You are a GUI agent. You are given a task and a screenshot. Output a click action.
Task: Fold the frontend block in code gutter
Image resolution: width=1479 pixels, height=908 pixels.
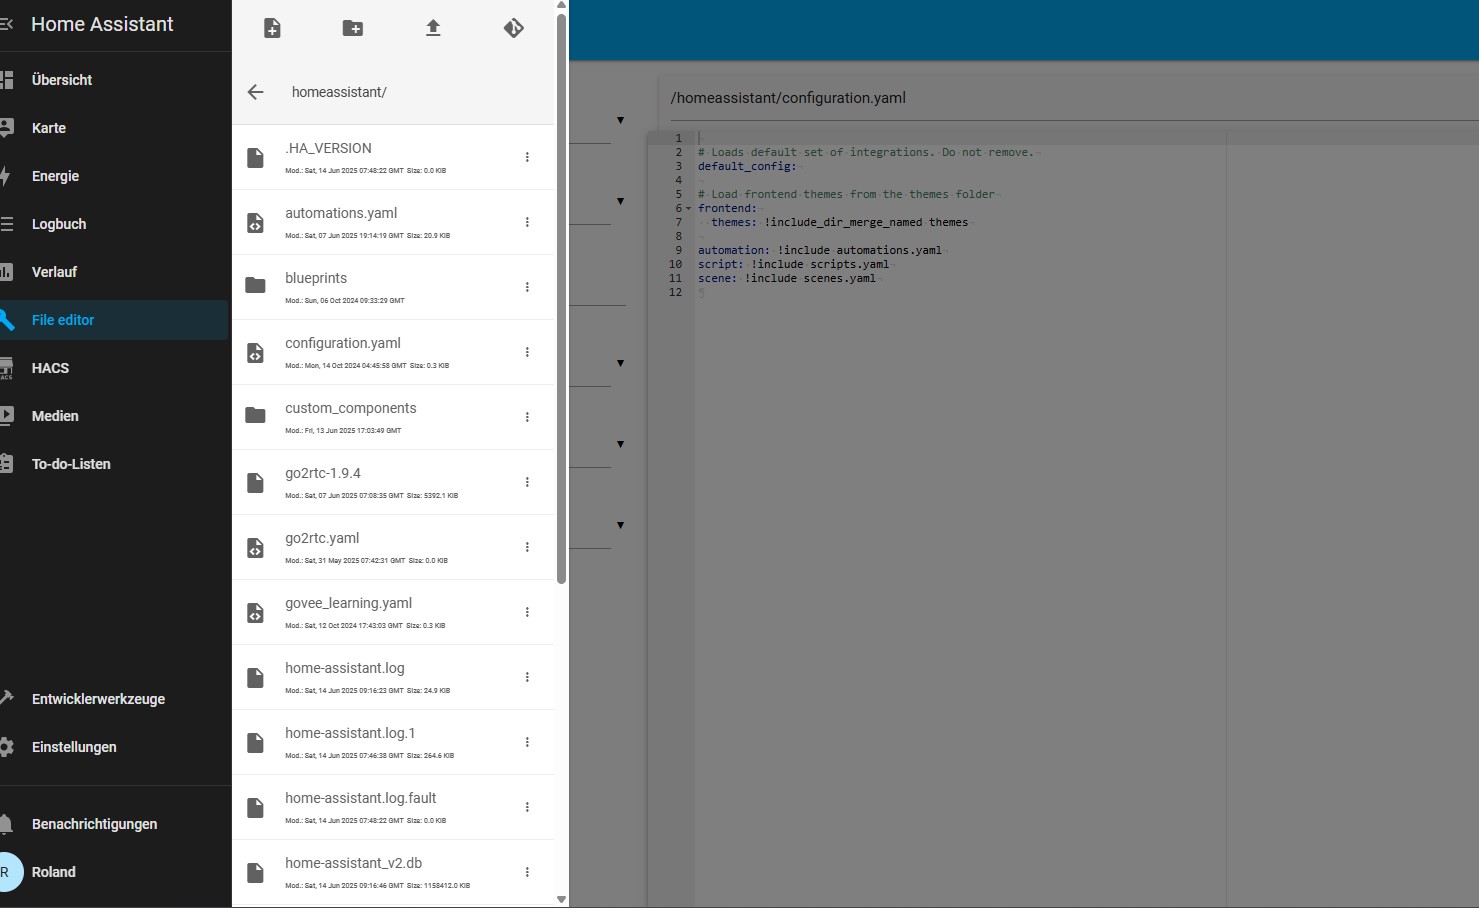point(689,209)
